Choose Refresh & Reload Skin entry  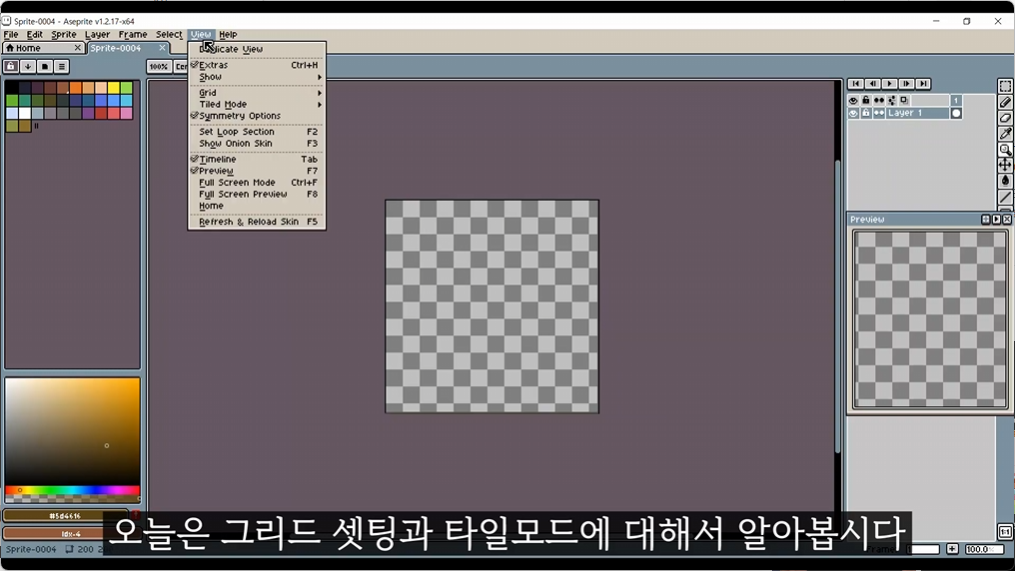click(x=256, y=221)
